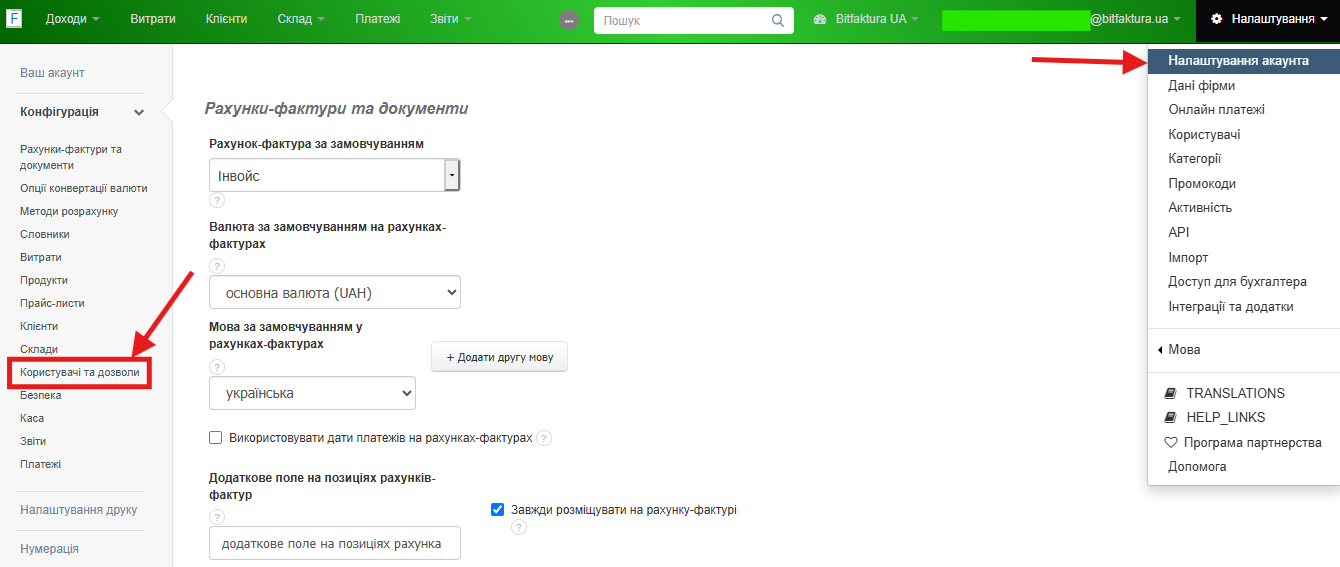Open Продукти sidebar link
1340x567 pixels.
44,280
